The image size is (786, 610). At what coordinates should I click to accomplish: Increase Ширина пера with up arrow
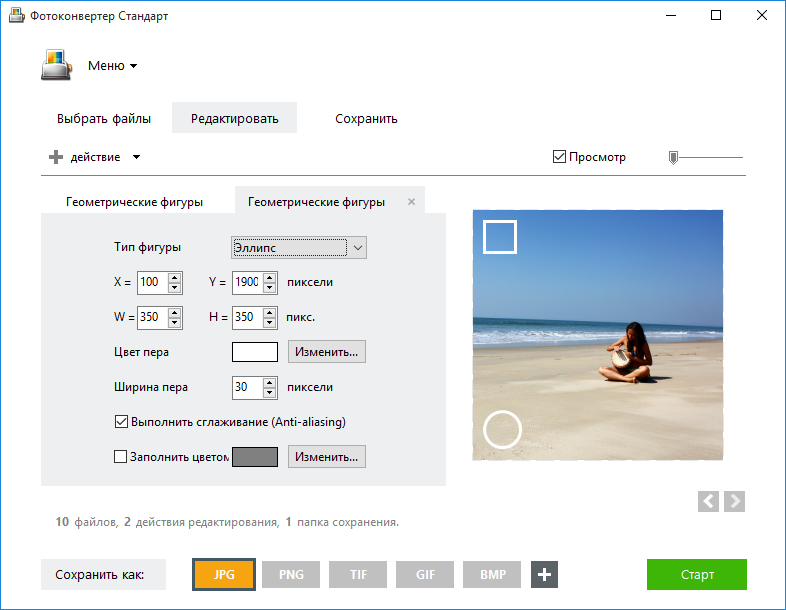270,382
